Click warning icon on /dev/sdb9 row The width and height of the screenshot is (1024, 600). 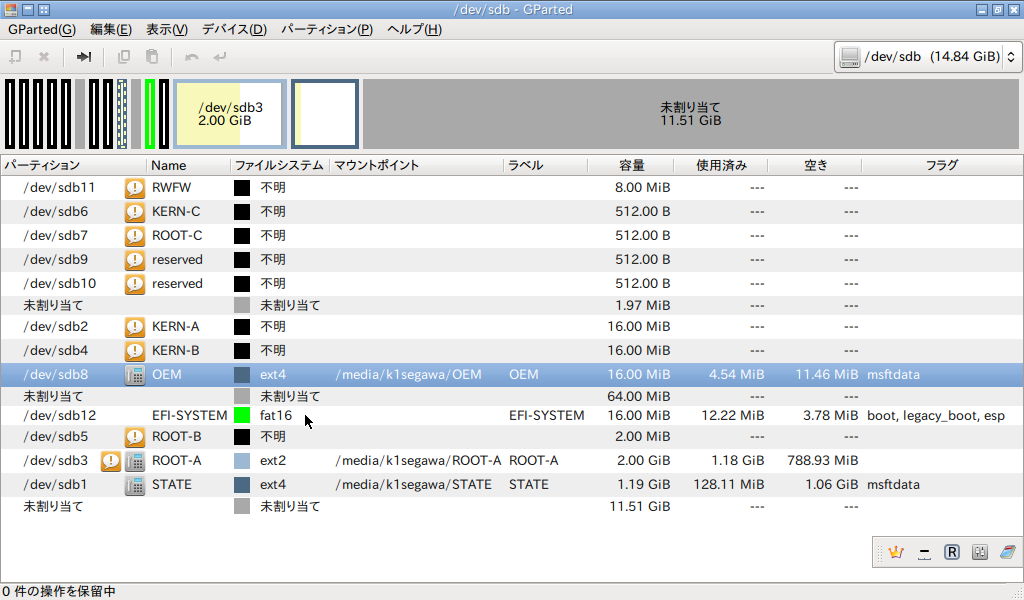click(x=135, y=260)
